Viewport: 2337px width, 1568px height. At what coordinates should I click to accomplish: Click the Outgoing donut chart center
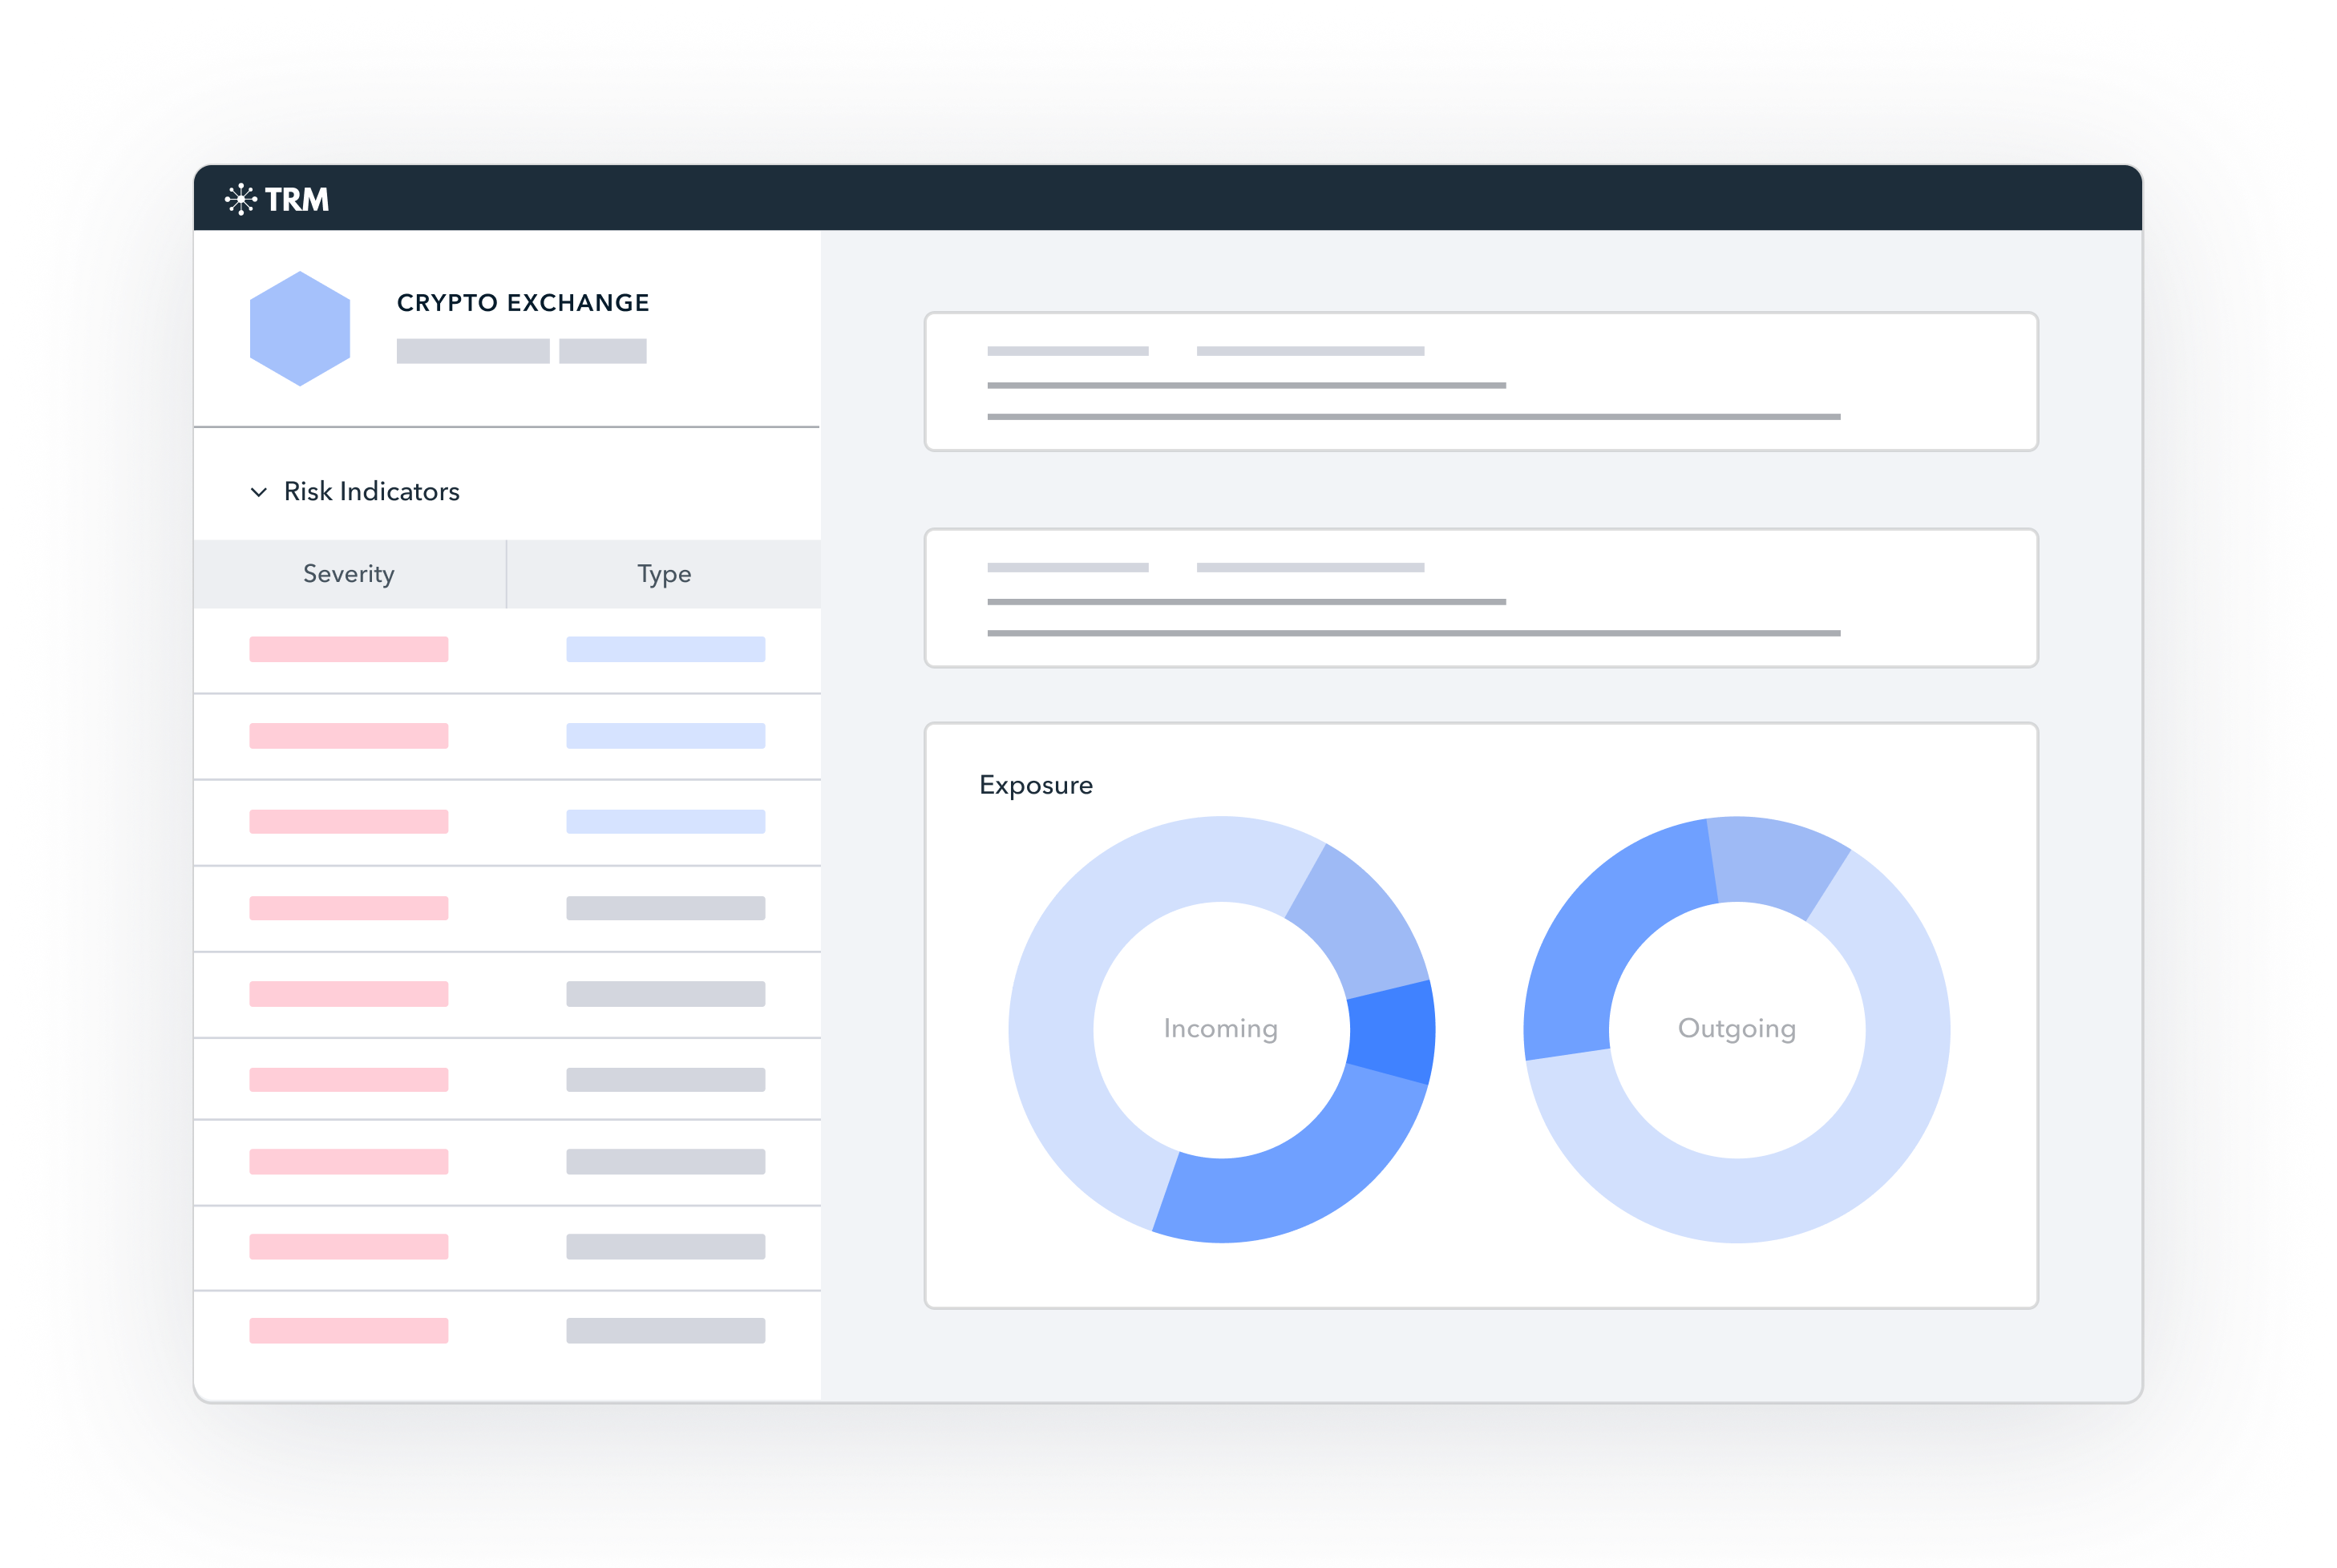click(x=1737, y=1029)
